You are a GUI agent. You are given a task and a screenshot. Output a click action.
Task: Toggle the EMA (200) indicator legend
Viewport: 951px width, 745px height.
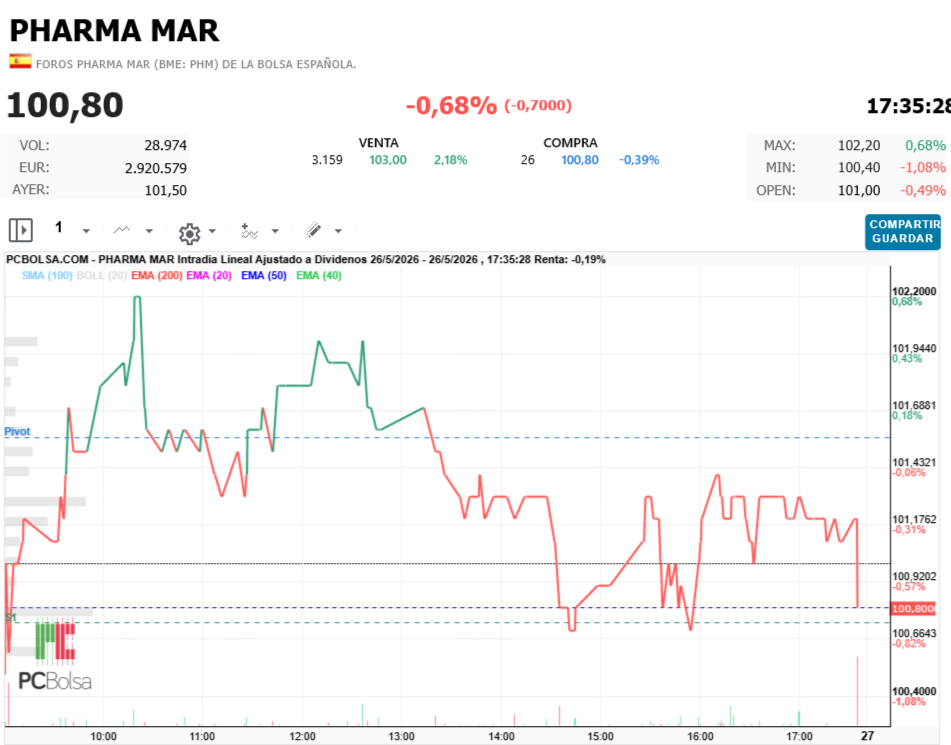156,275
